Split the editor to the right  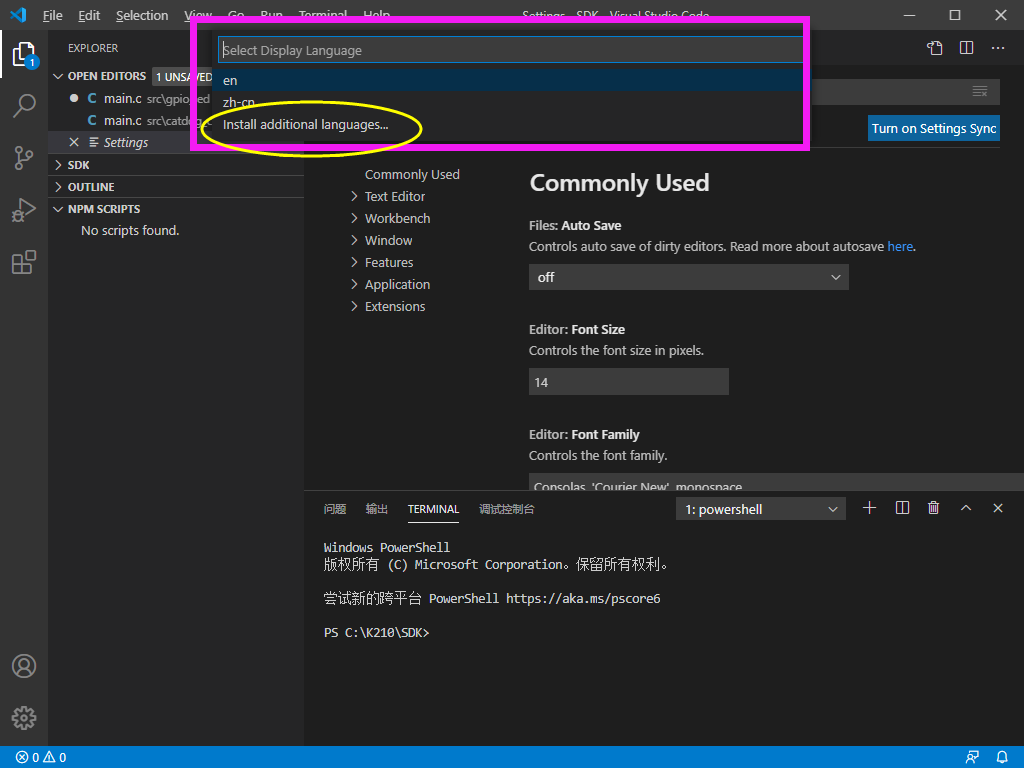click(967, 48)
